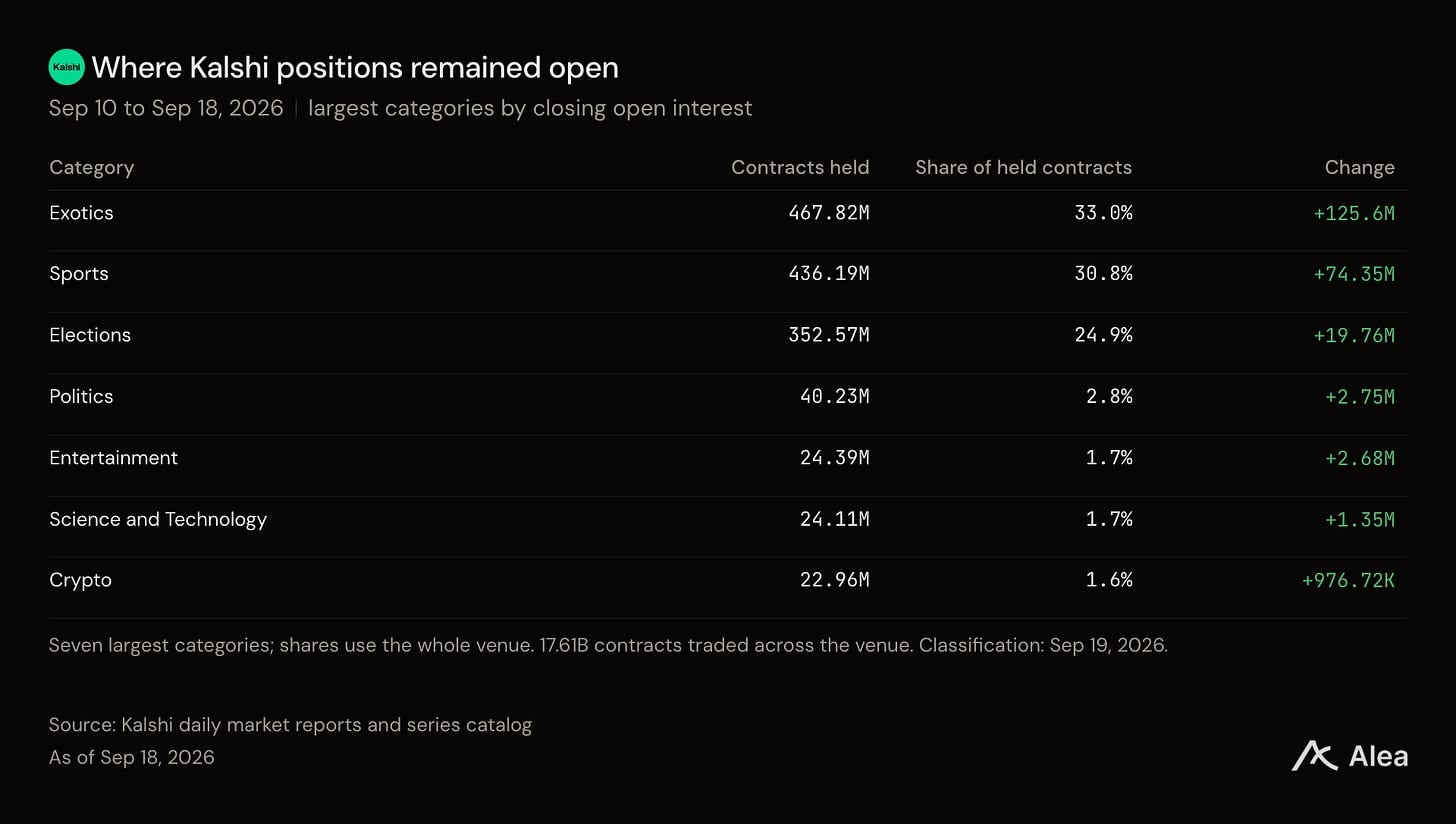Click the Alea brand name text
The width and height of the screenshot is (1456, 824).
pos(1378,756)
